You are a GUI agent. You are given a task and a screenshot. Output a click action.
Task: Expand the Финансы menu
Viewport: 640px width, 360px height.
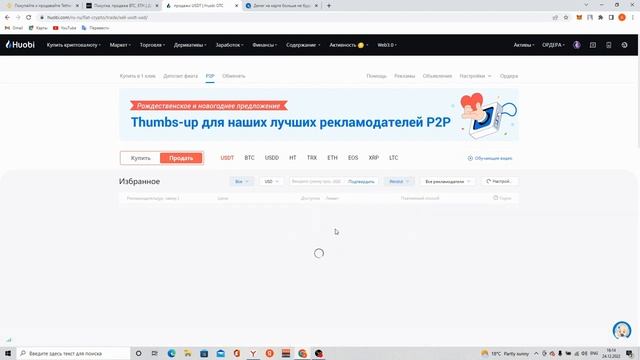click(x=264, y=45)
